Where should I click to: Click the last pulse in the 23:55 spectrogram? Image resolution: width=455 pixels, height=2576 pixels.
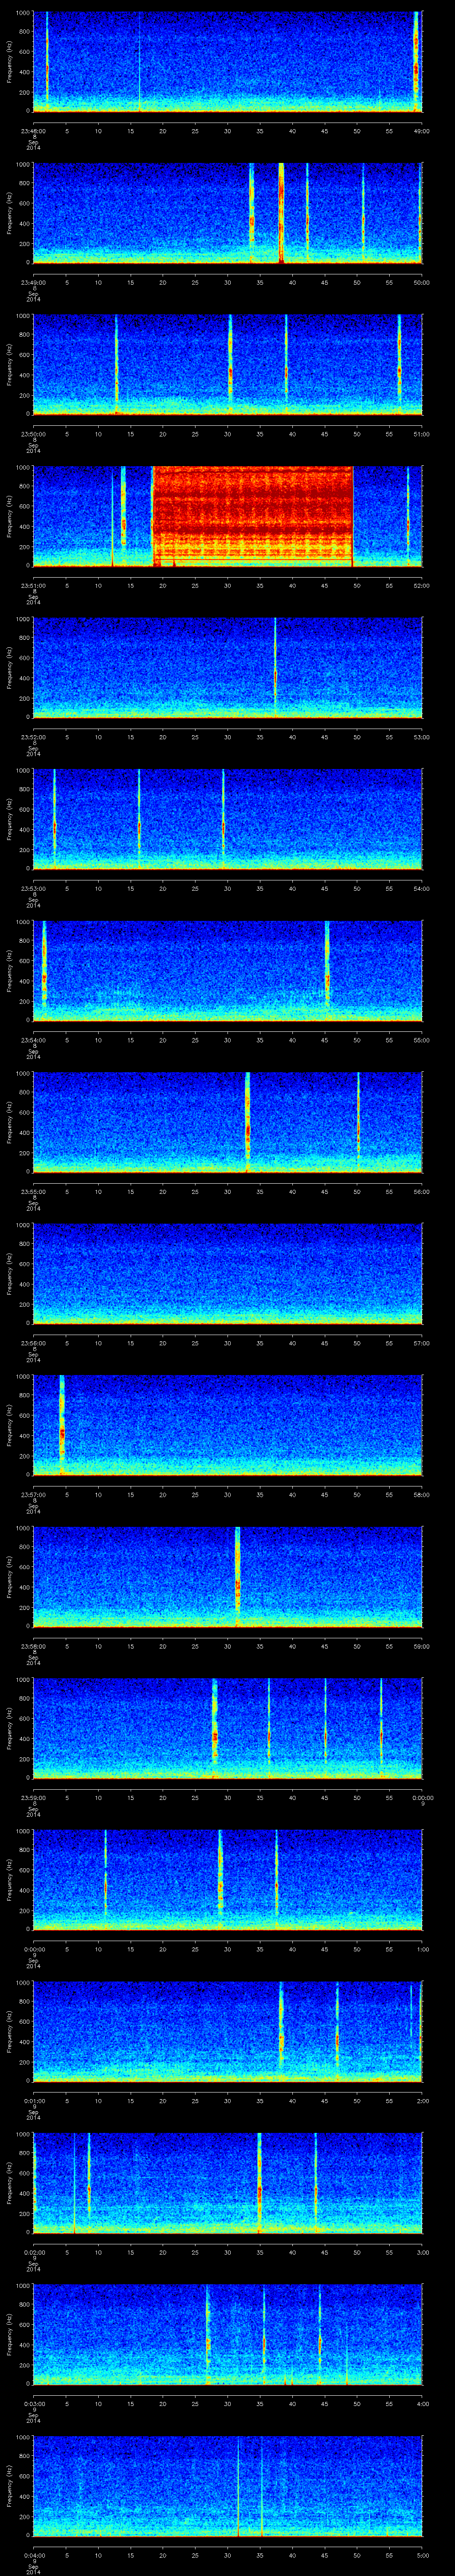(x=358, y=1122)
